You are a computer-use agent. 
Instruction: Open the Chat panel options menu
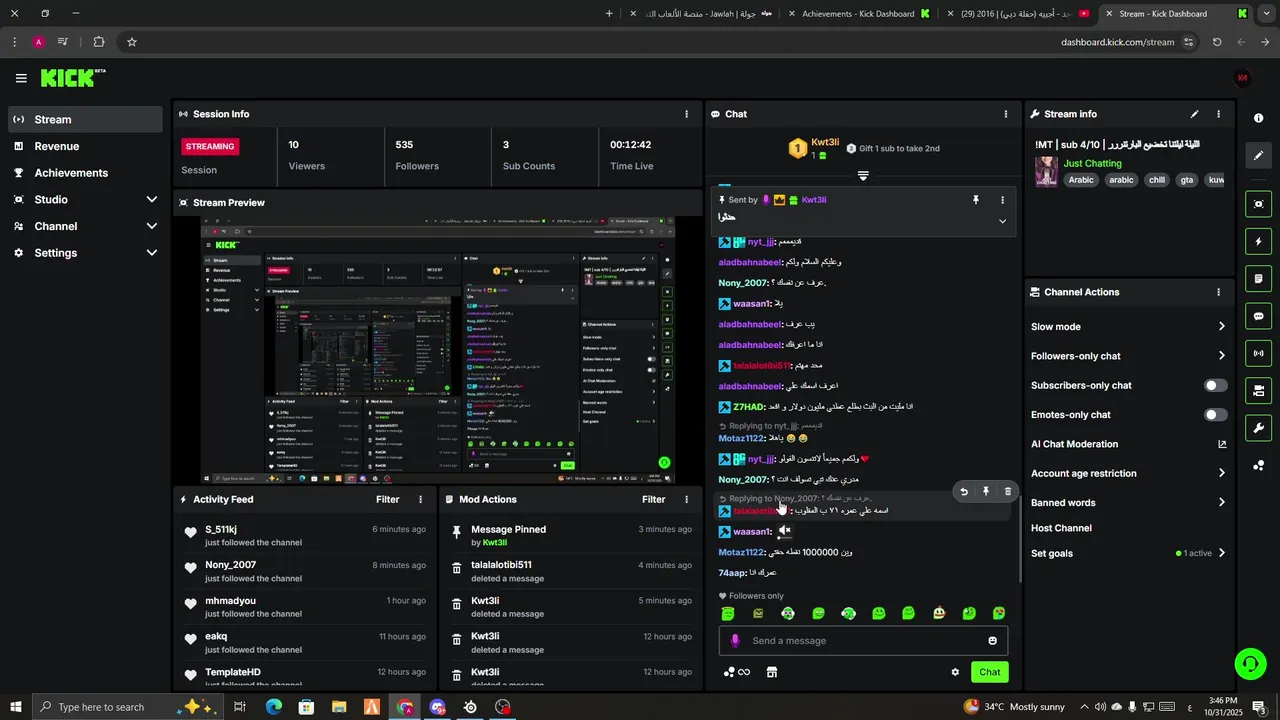click(1005, 114)
